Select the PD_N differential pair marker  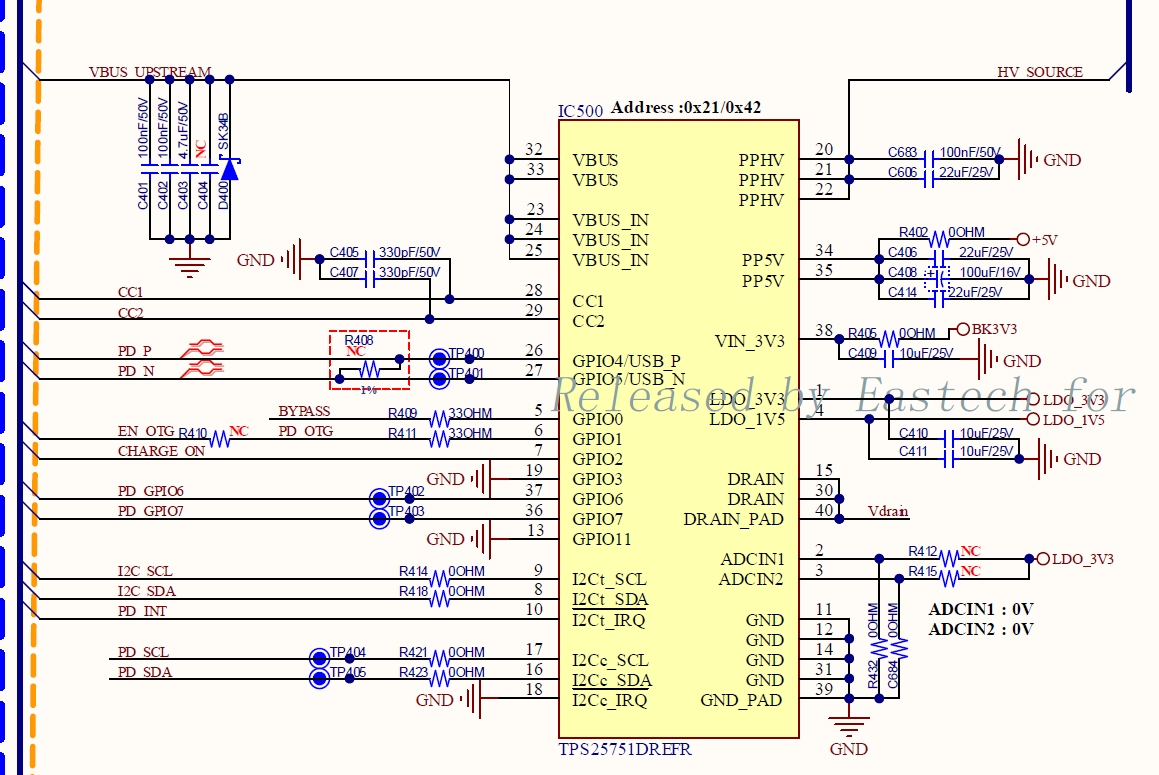(x=202, y=368)
